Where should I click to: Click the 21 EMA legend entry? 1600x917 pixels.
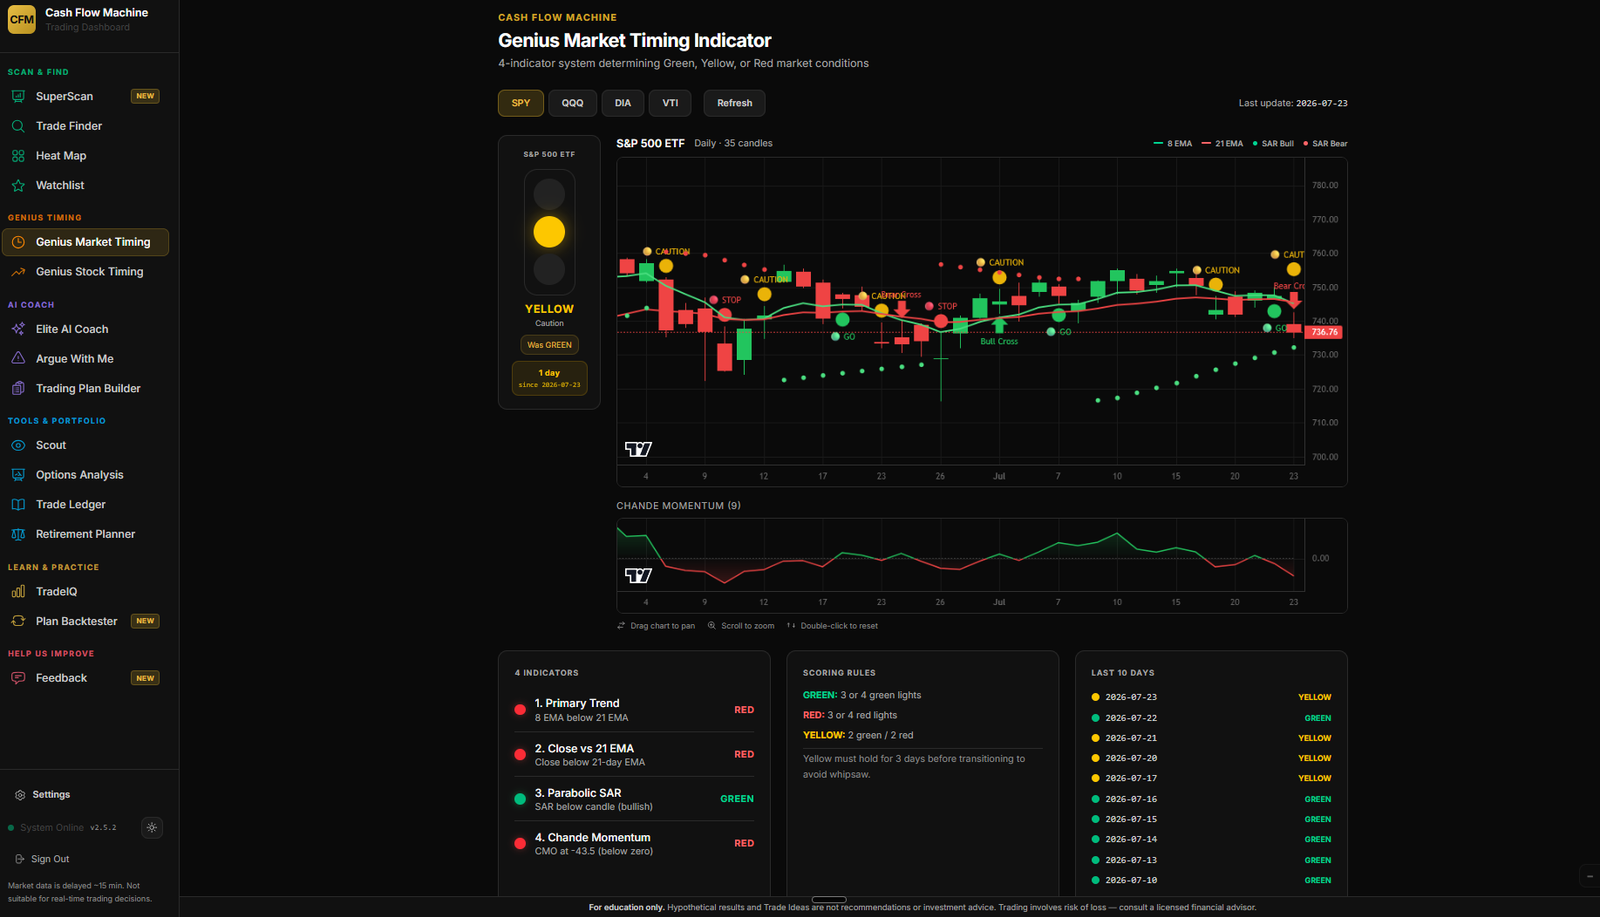1222,144
